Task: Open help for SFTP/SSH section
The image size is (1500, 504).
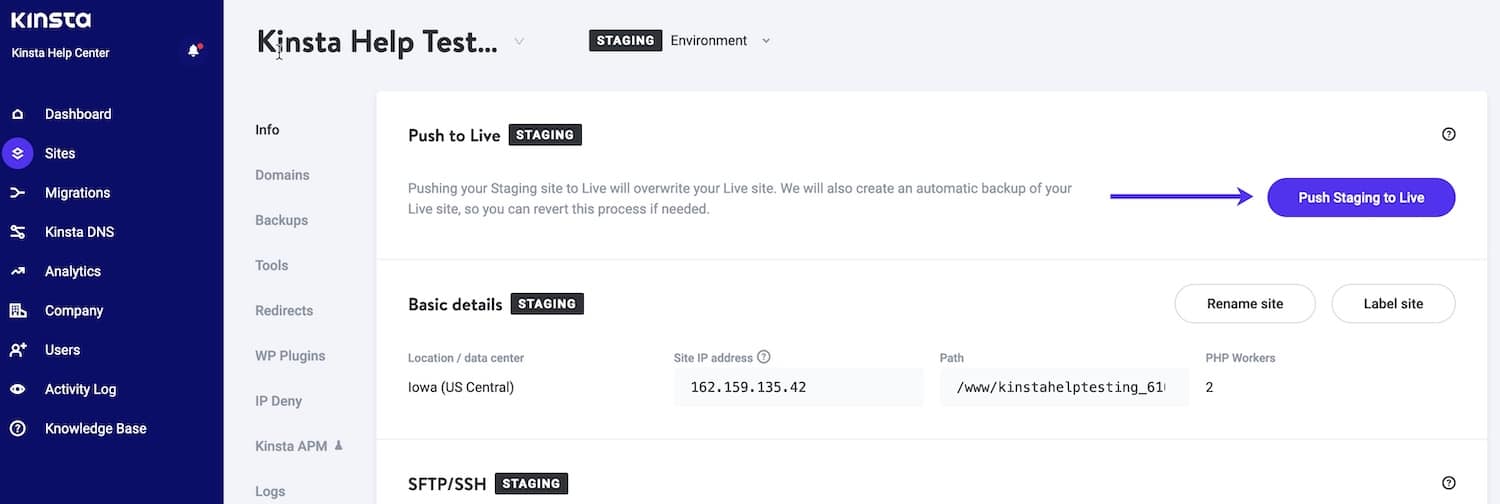Action: click(1449, 482)
